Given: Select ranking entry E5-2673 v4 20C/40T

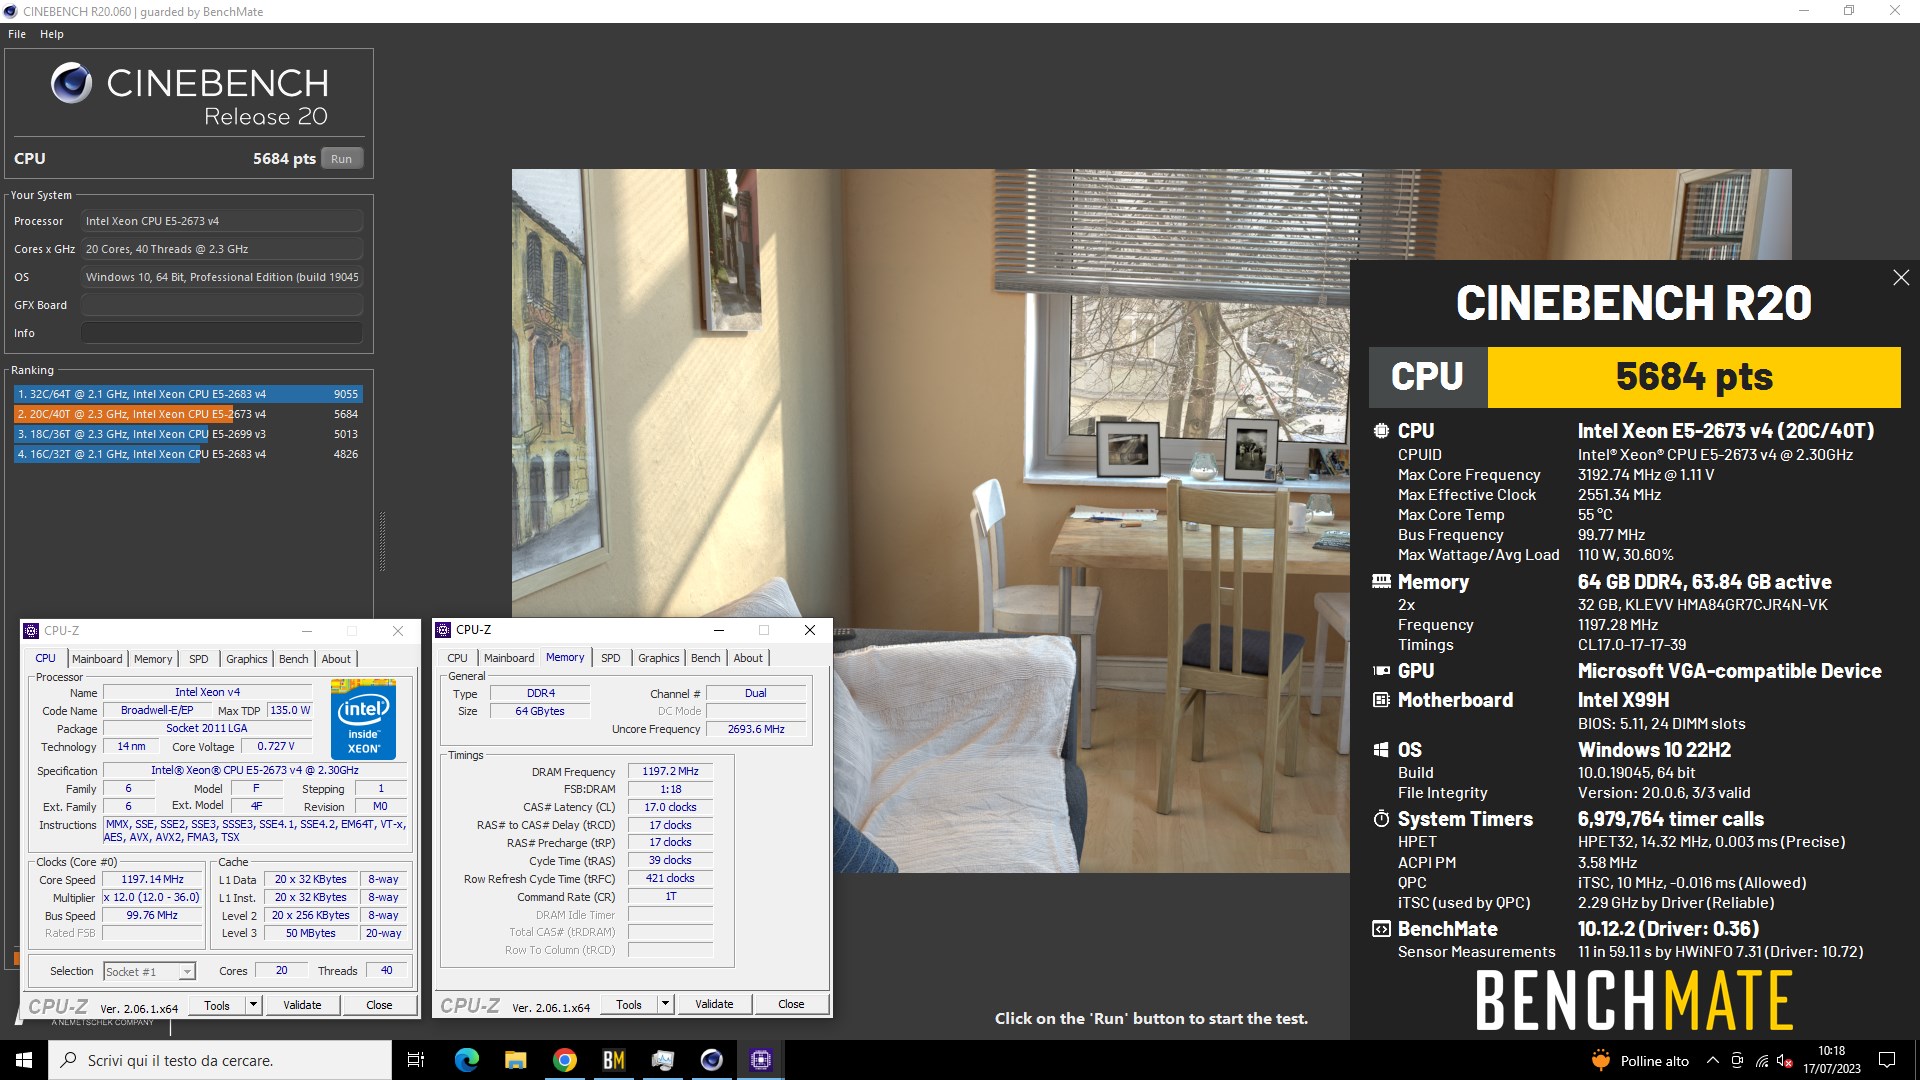Looking at the screenshot, I should (x=188, y=414).
